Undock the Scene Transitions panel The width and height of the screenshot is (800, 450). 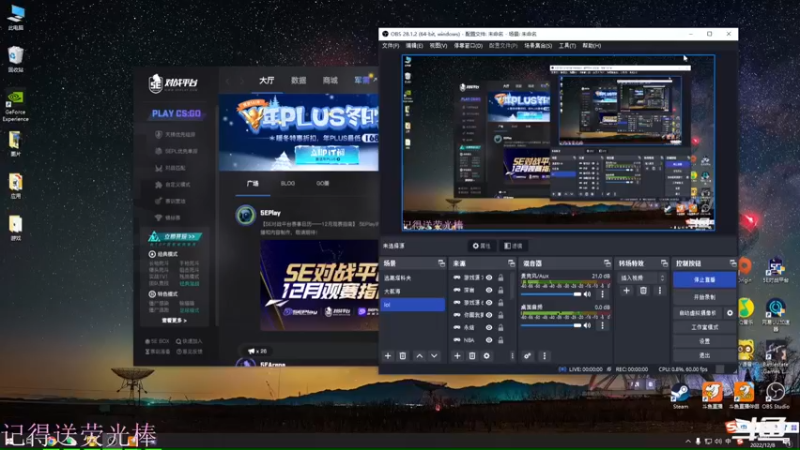click(664, 263)
